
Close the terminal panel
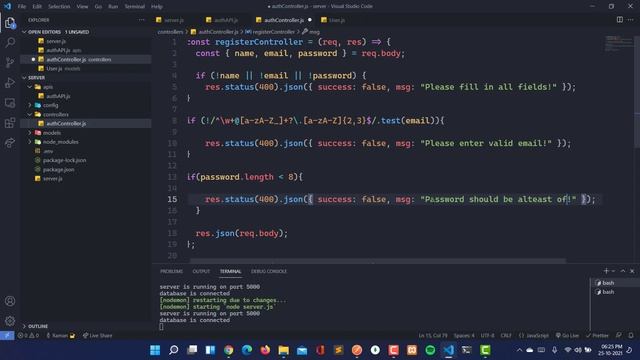pyautogui.click(x=632, y=271)
